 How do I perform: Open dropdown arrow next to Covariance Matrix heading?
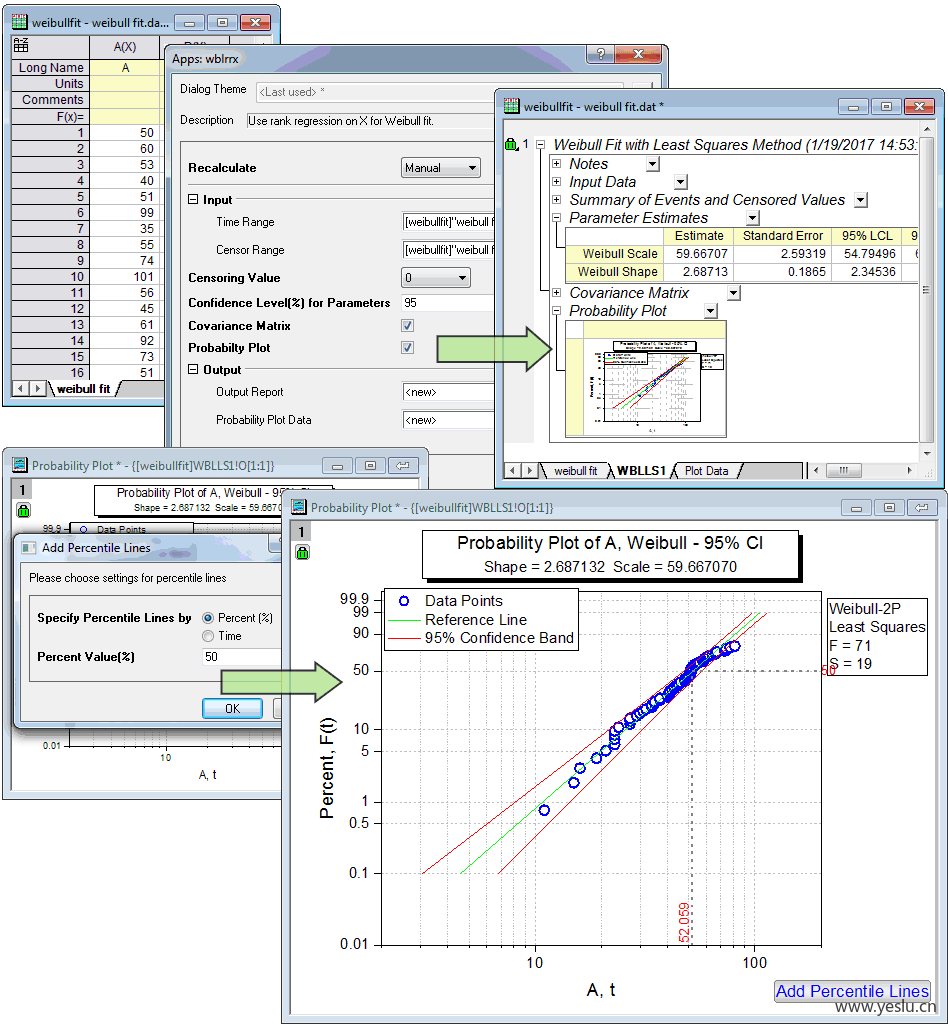pos(734,292)
